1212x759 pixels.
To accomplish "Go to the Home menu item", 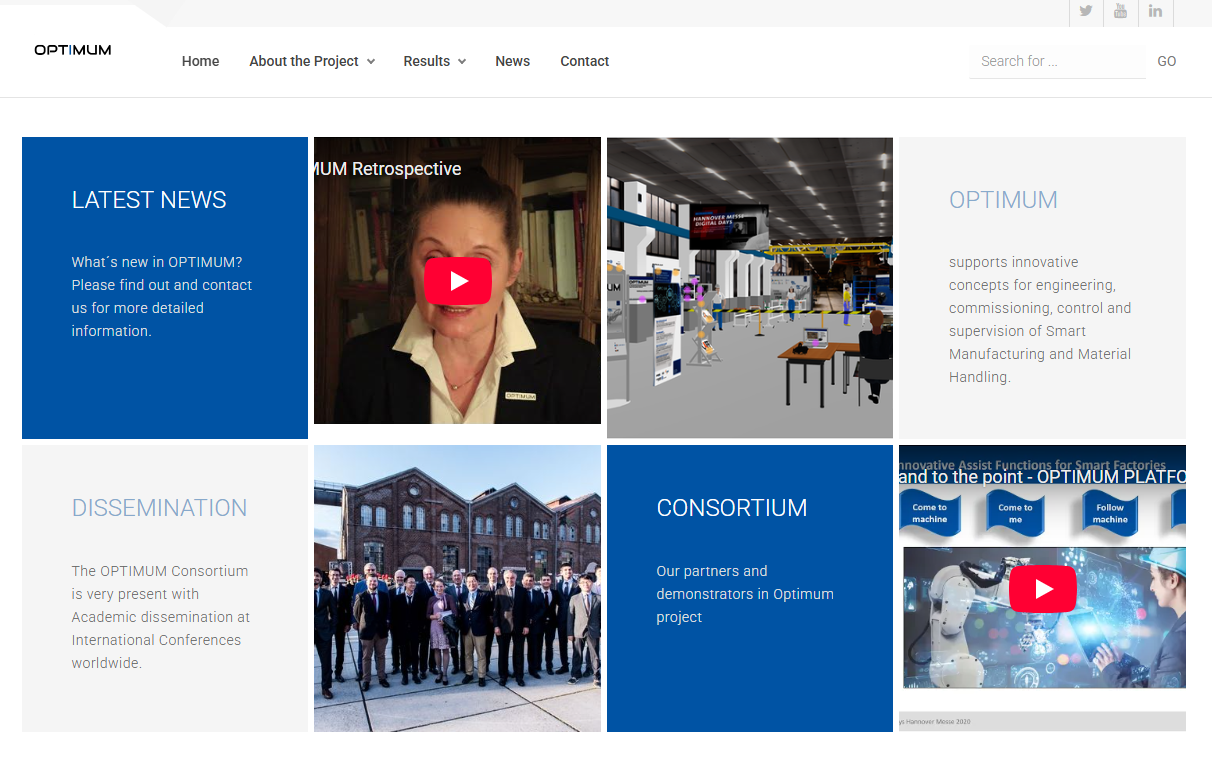I will pos(200,61).
